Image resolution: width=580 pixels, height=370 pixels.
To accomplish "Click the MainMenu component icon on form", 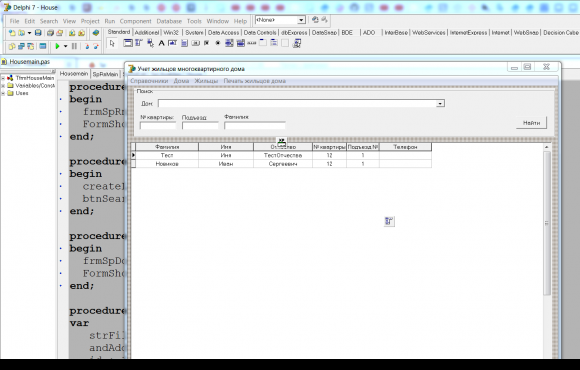I will click(389, 221).
